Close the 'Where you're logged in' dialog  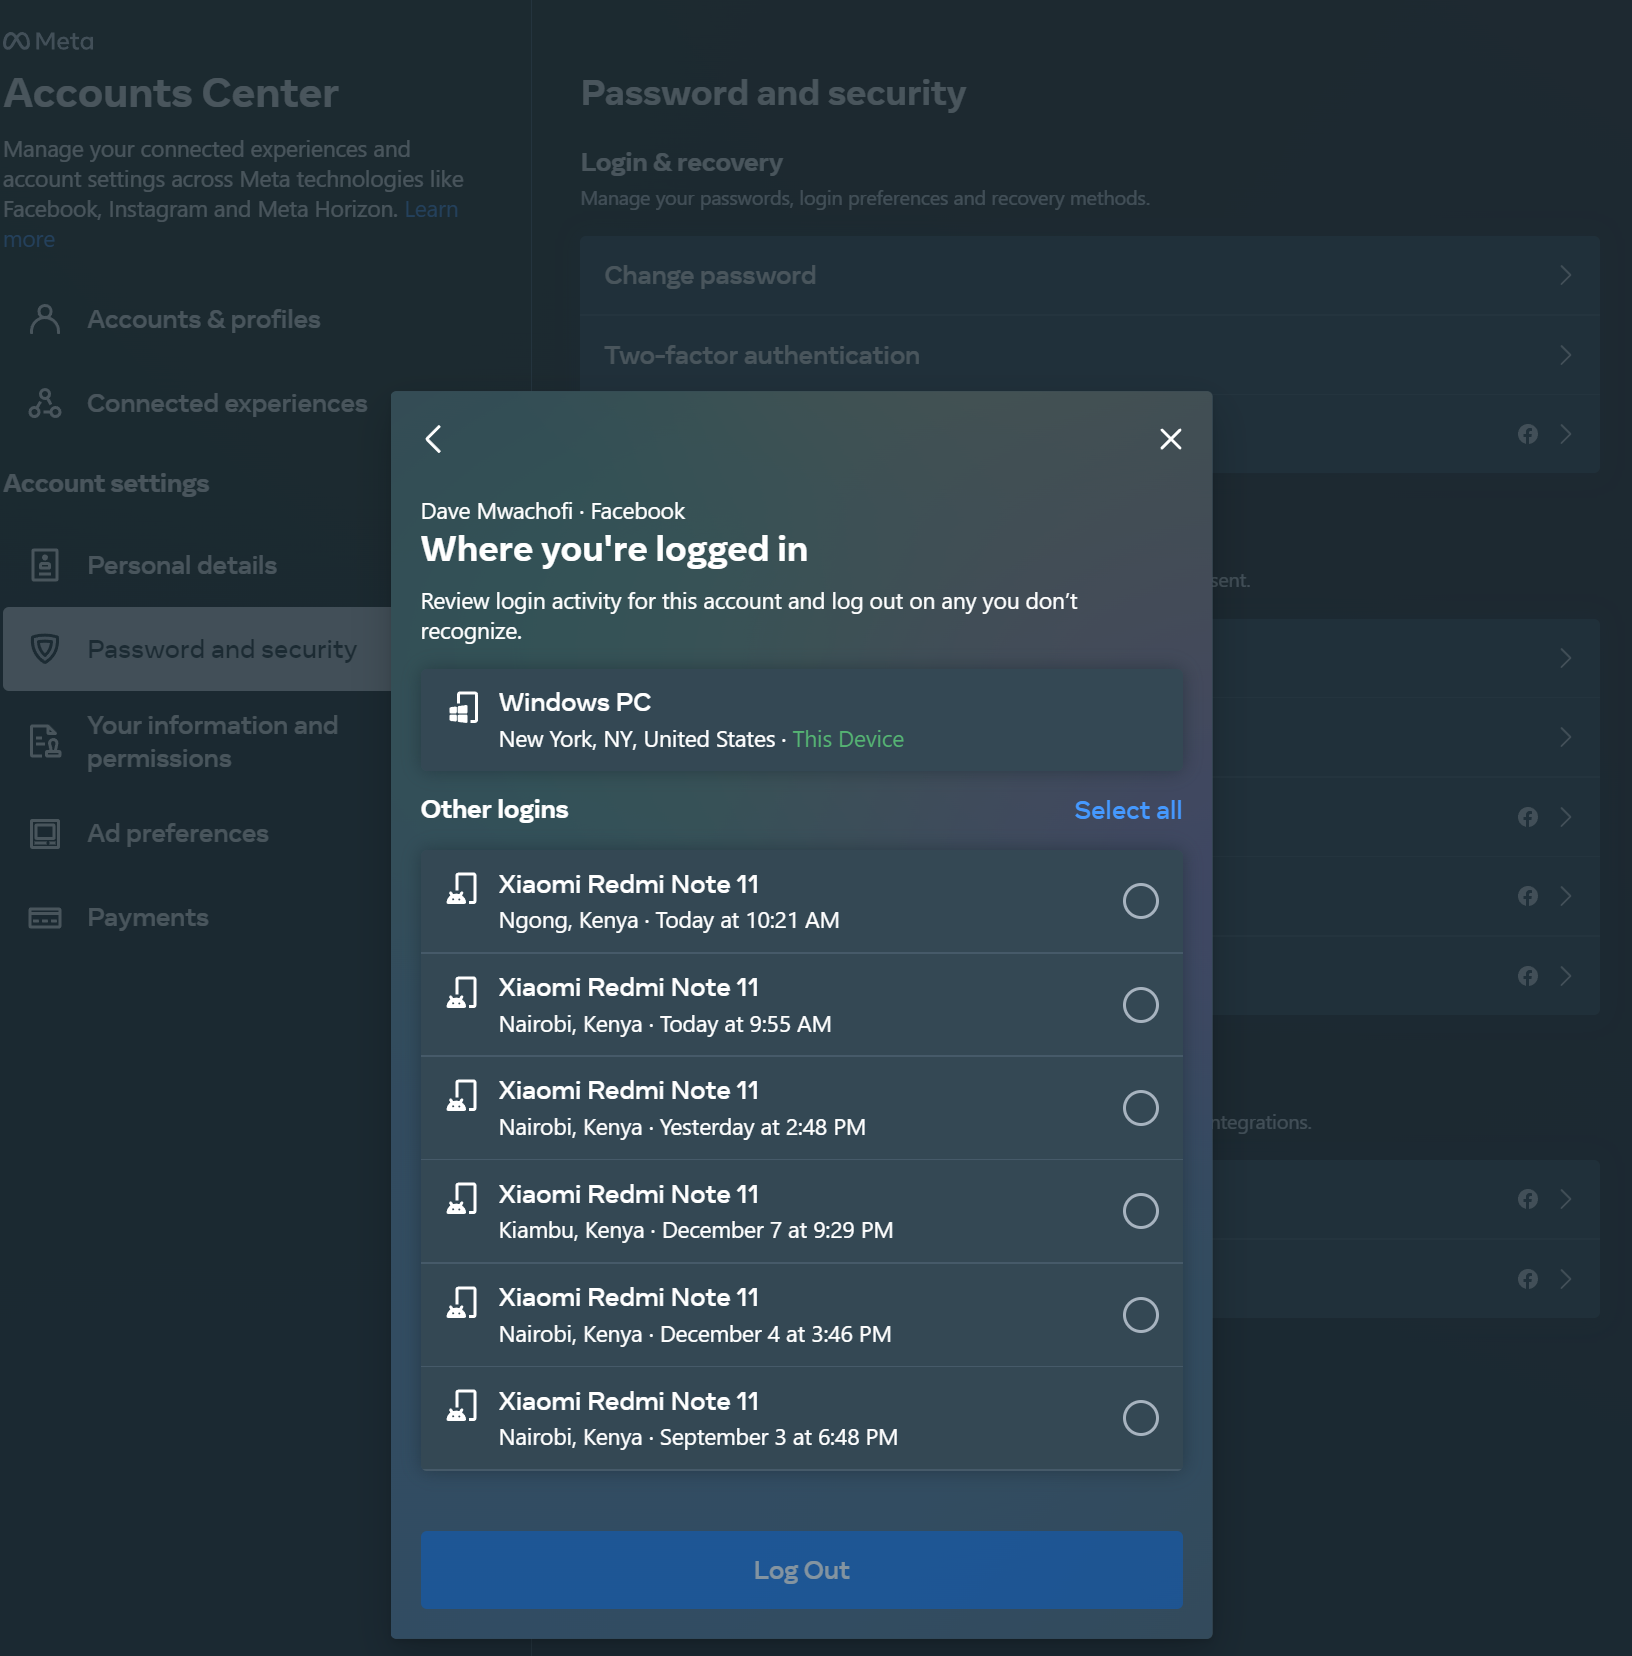[x=1170, y=439]
